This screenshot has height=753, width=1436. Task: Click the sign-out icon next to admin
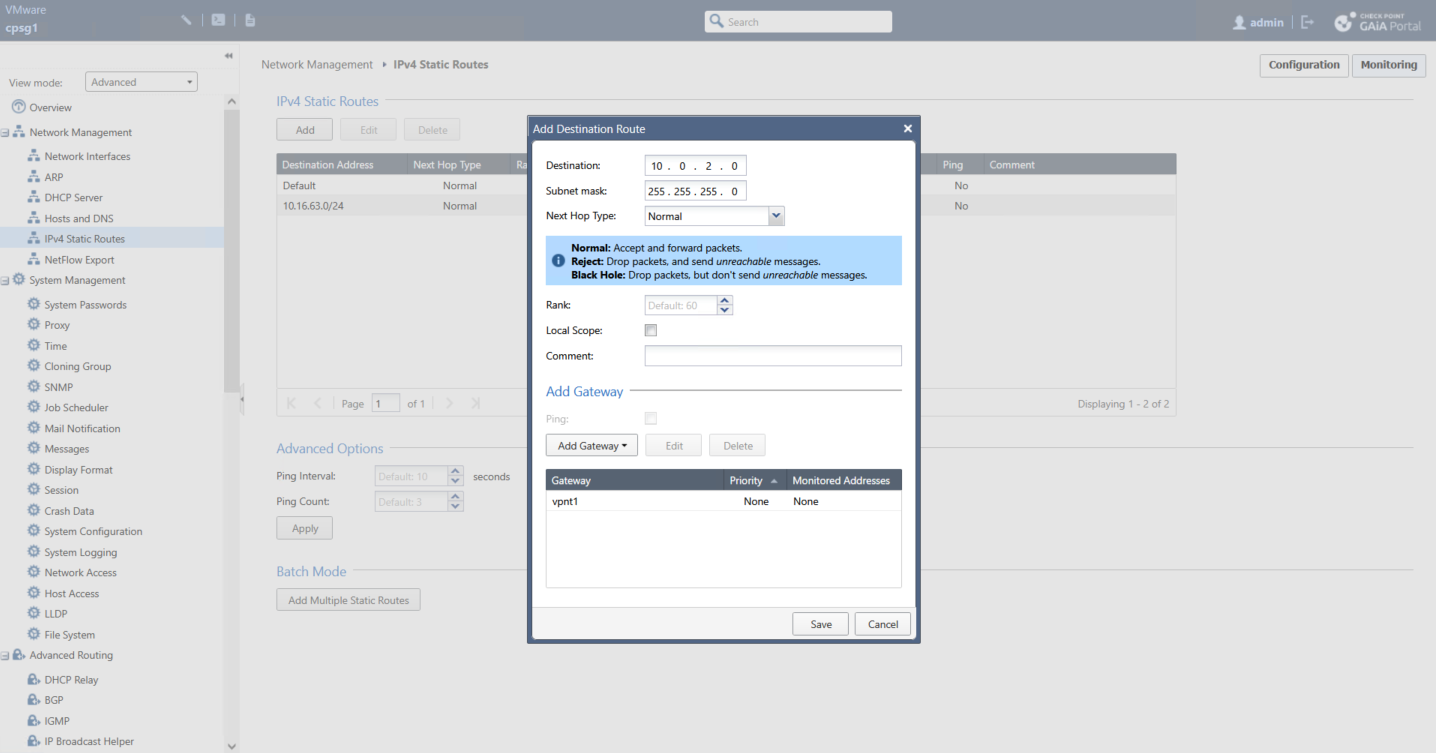(x=1307, y=22)
